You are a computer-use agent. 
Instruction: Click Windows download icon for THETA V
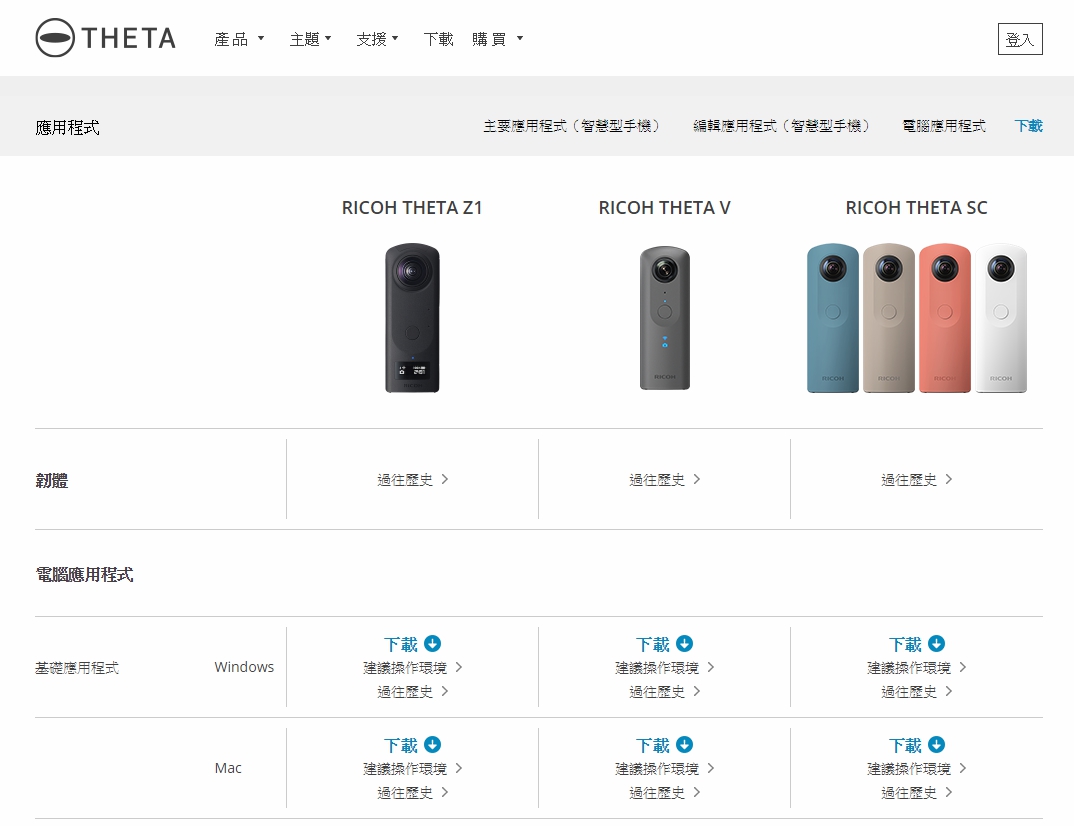click(684, 644)
